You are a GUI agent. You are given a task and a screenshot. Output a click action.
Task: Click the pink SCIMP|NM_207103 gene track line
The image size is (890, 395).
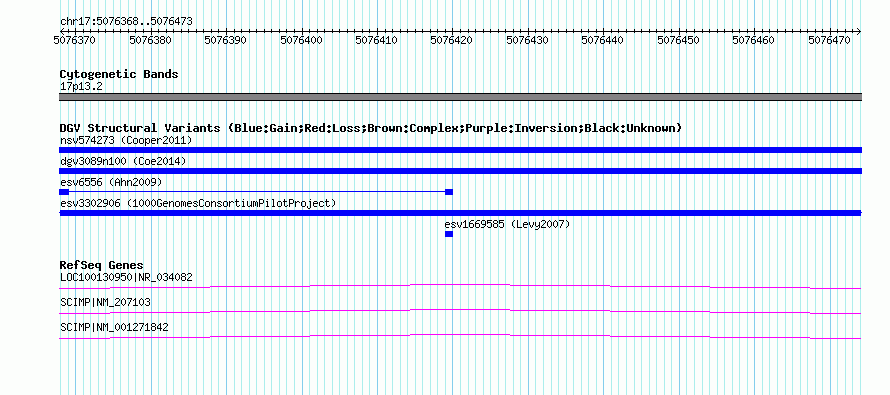click(x=460, y=312)
